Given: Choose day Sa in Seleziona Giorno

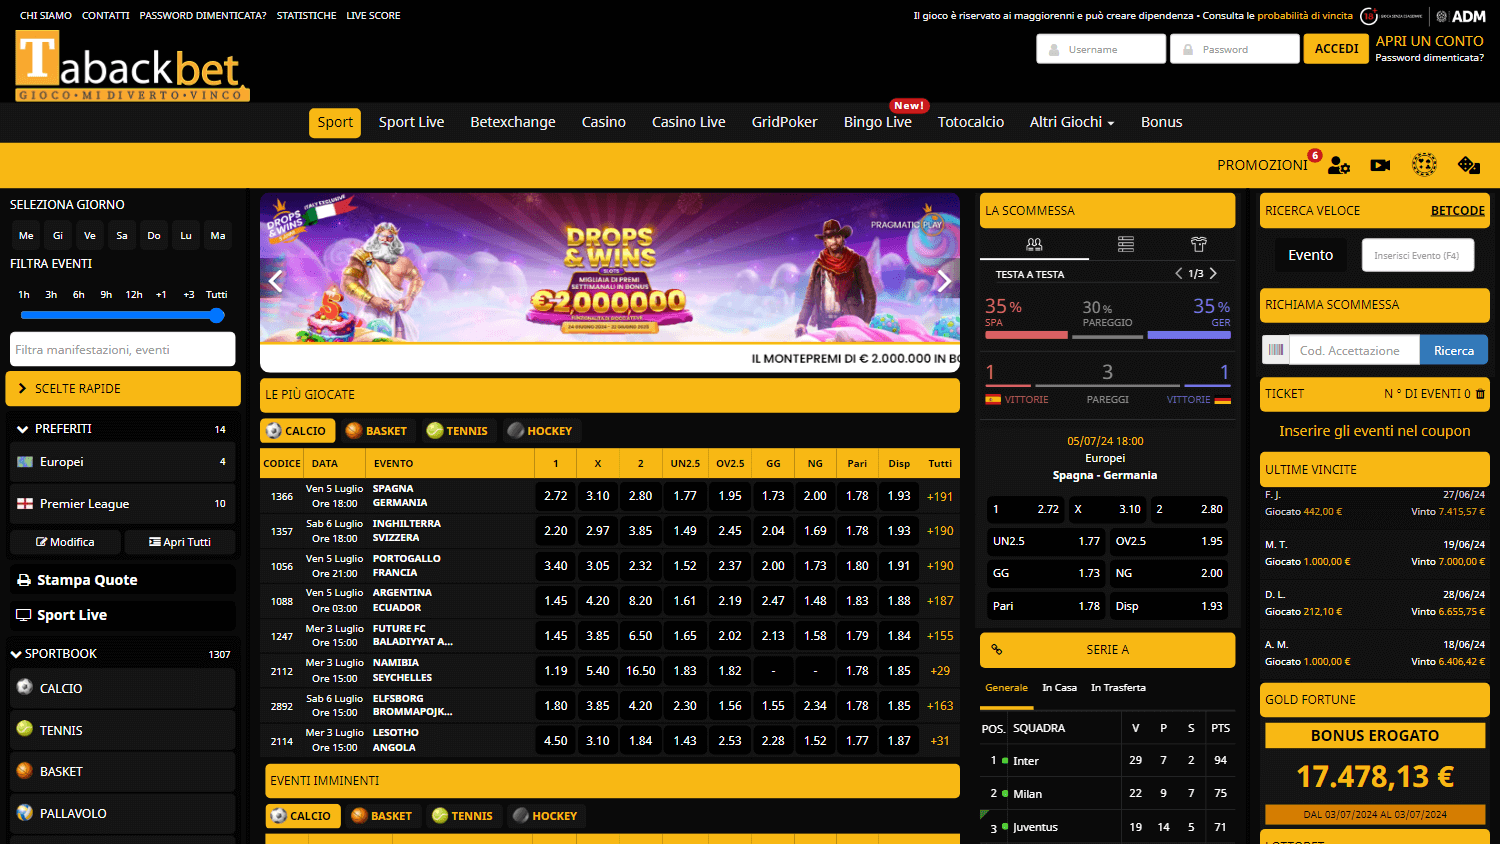Looking at the screenshot, I should click(122, 236).
